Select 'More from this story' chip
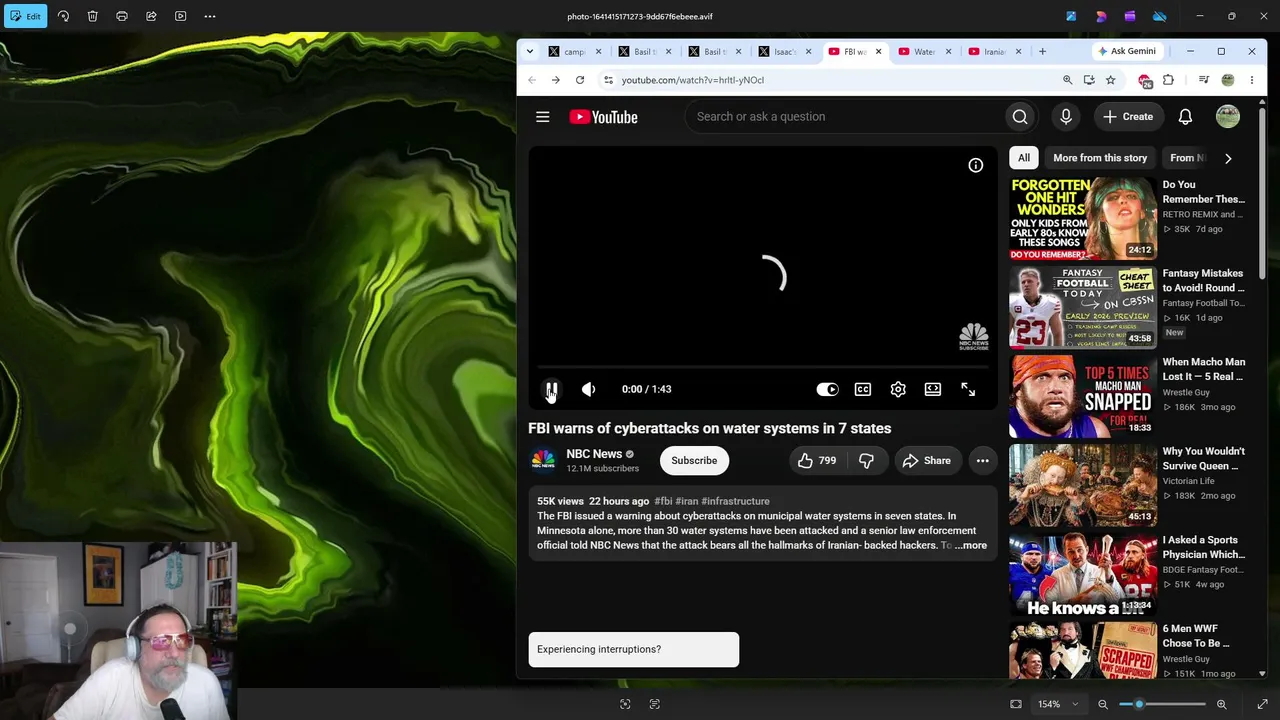Image resolution: width=1280 pixels, height=720 pixels. click(x=1100, y=158)
